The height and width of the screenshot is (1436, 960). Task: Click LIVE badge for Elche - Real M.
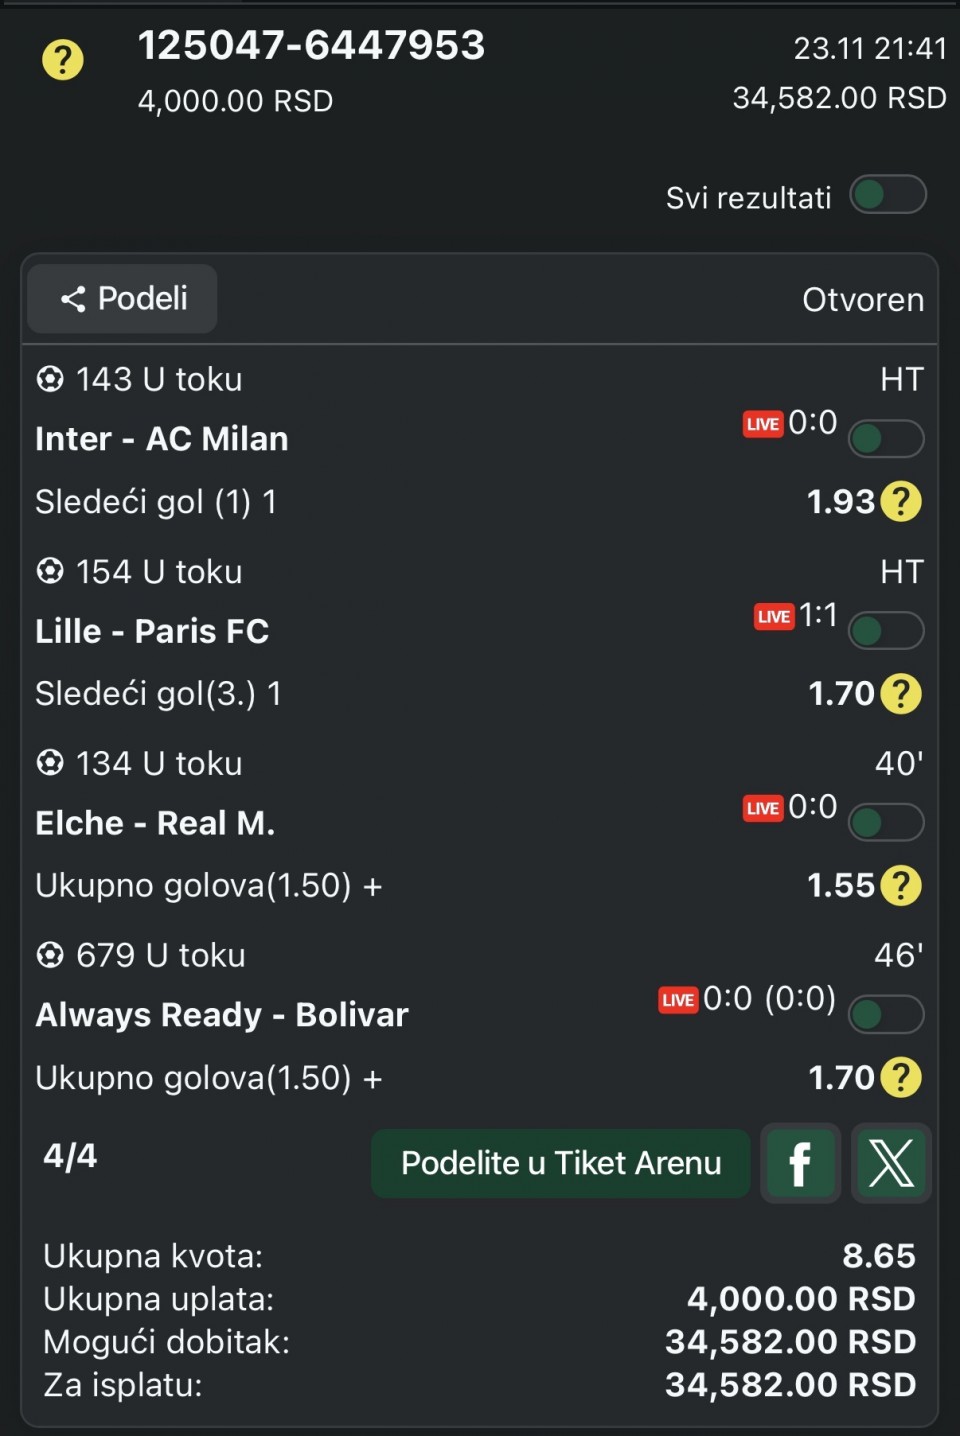coord(762,808)
